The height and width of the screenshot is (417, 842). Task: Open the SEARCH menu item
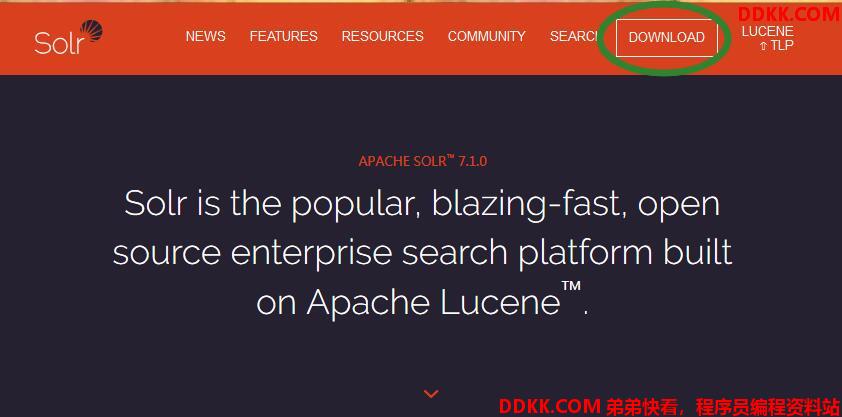(574, 36)
